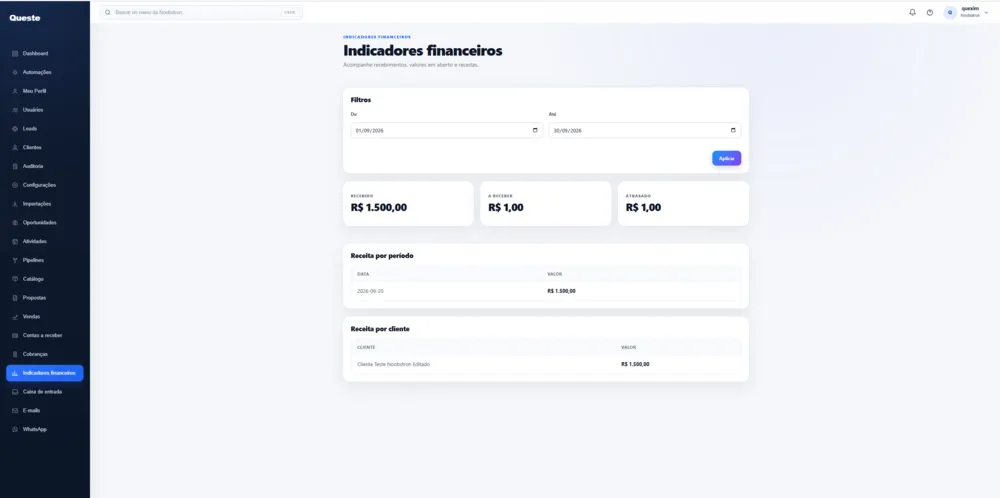Click the help icon beside the bell

(930, 12)
